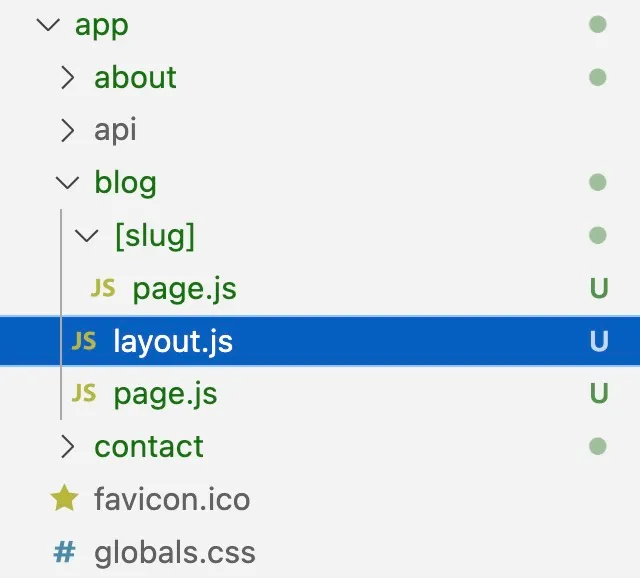Expand the about folder chevron
The width and height of the screenshot is (640, 578).
(68, 78)
